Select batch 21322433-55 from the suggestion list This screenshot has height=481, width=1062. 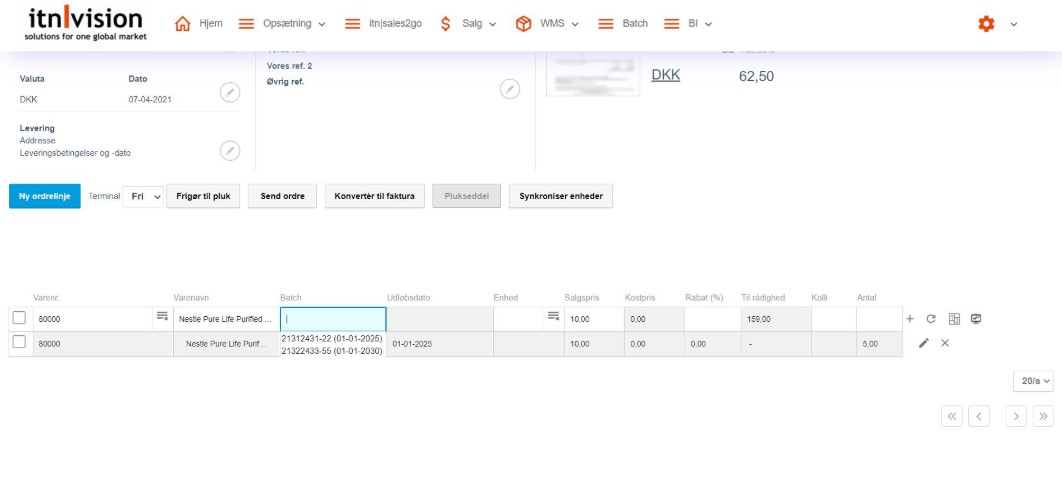click(x=332, y=351)
